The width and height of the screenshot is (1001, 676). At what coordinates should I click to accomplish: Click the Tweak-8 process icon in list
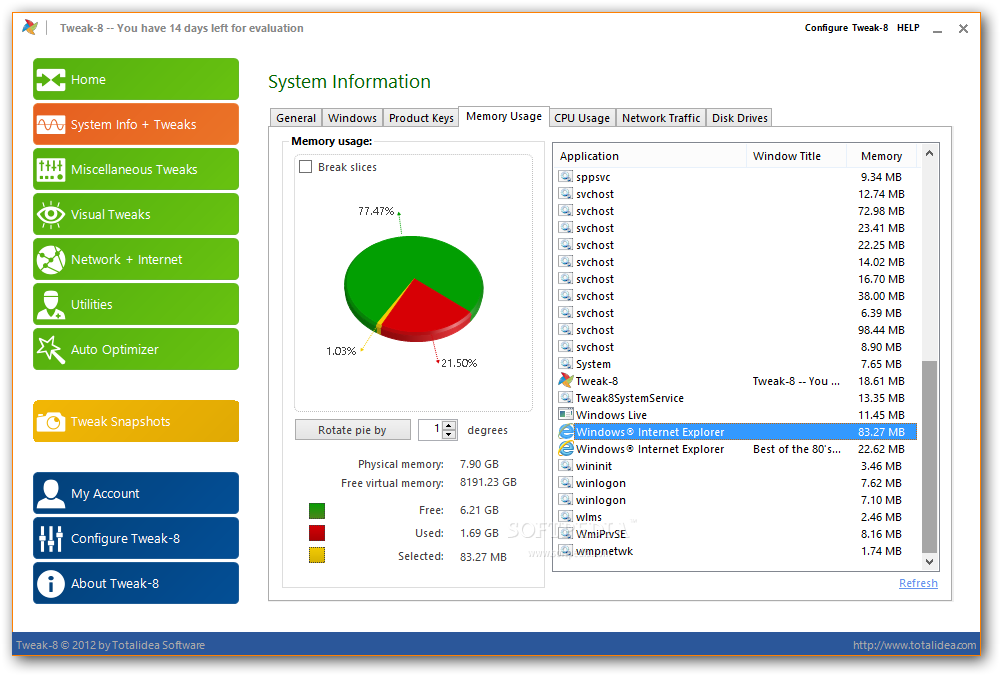pyautogui.click(x=566, y=380)
